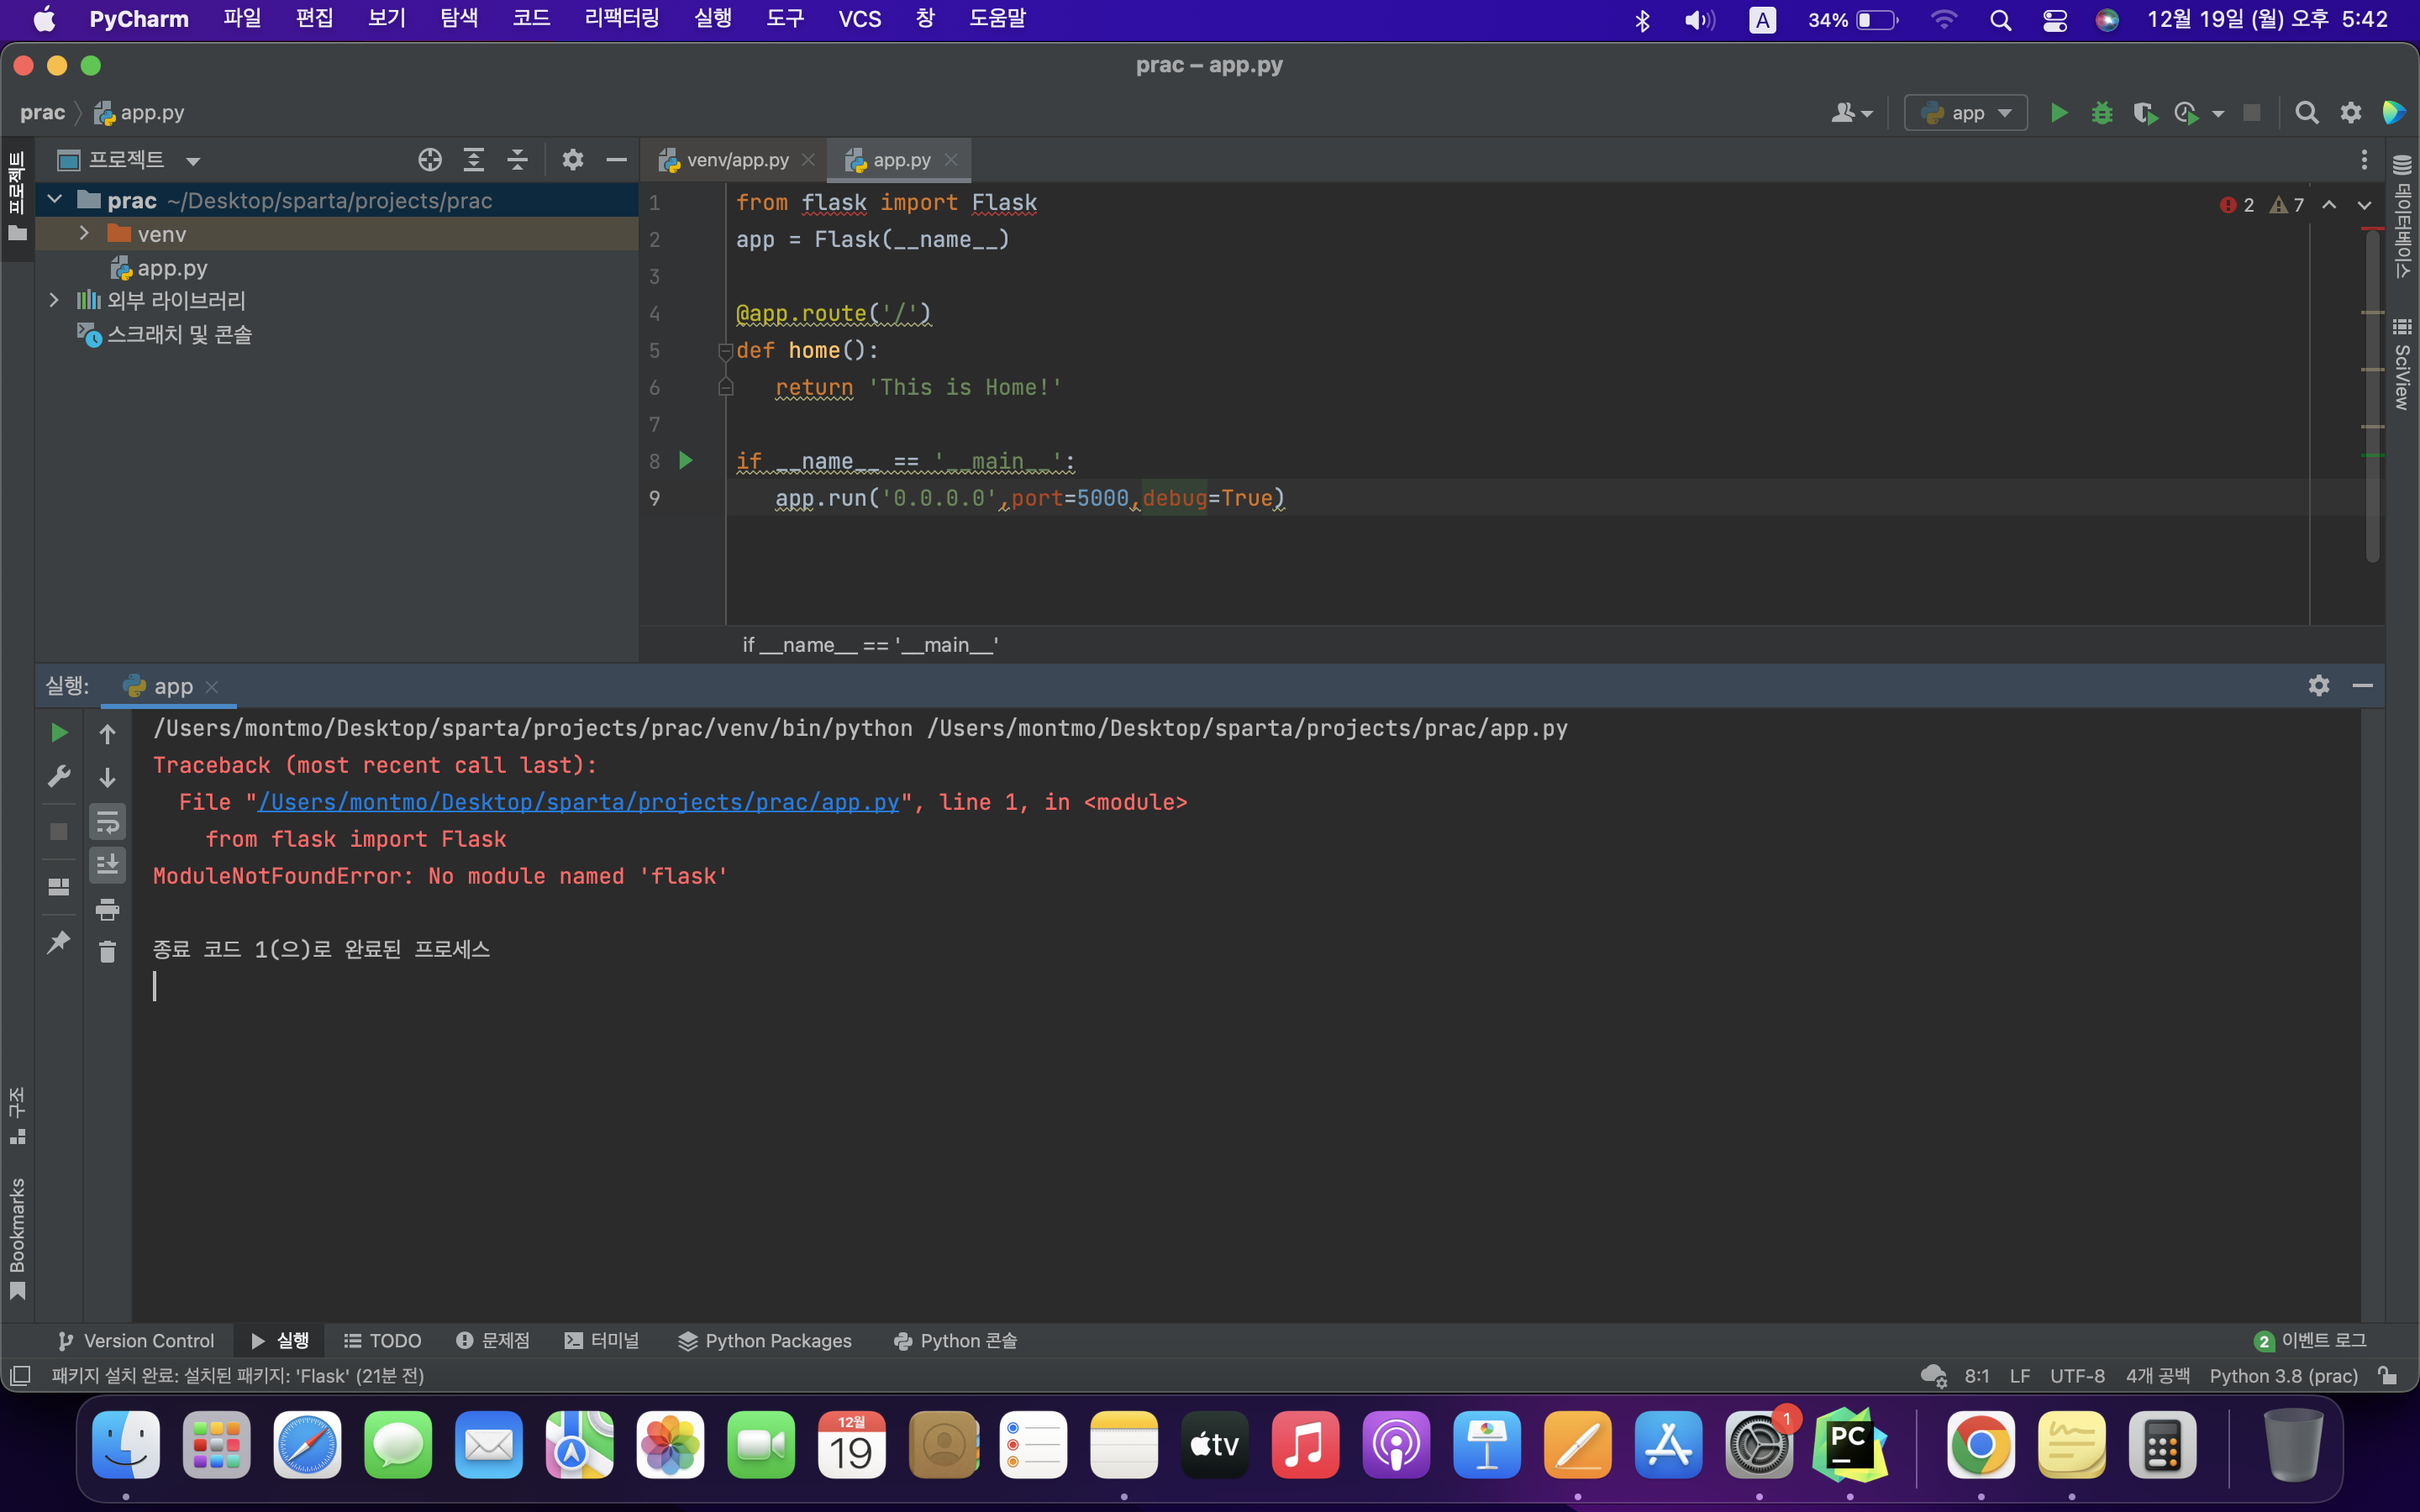Open project panel options gear

click(572, 160)
